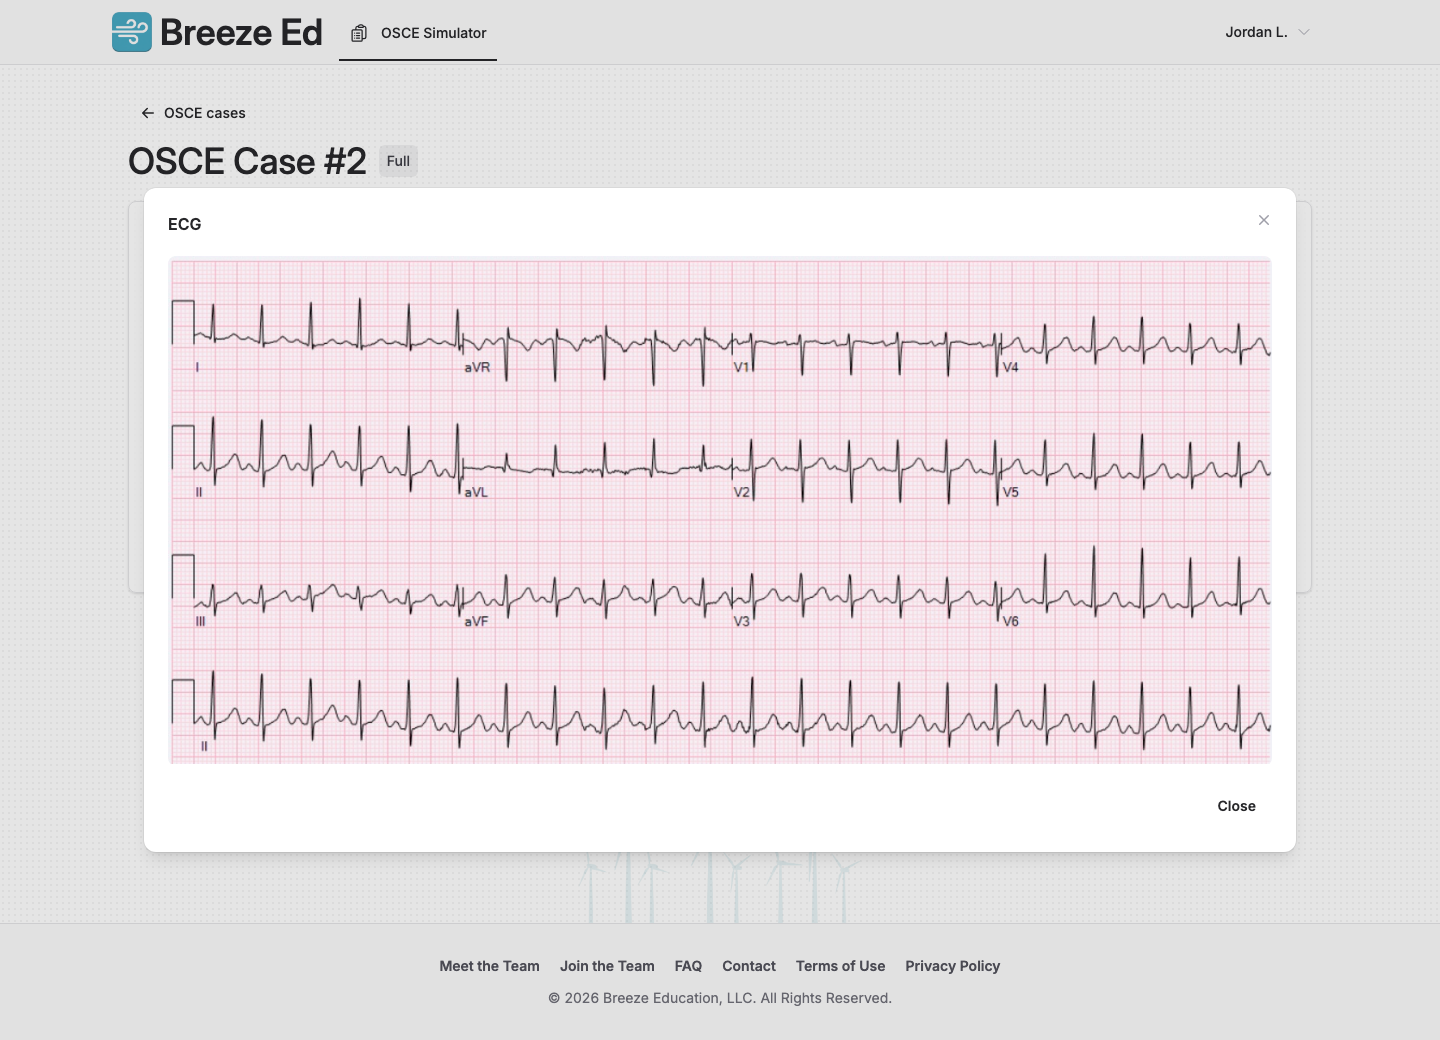This screenshot has height=1040, width=1440.
Task: Click the Jordan L. user name
Action: (x=1256, y=32)
